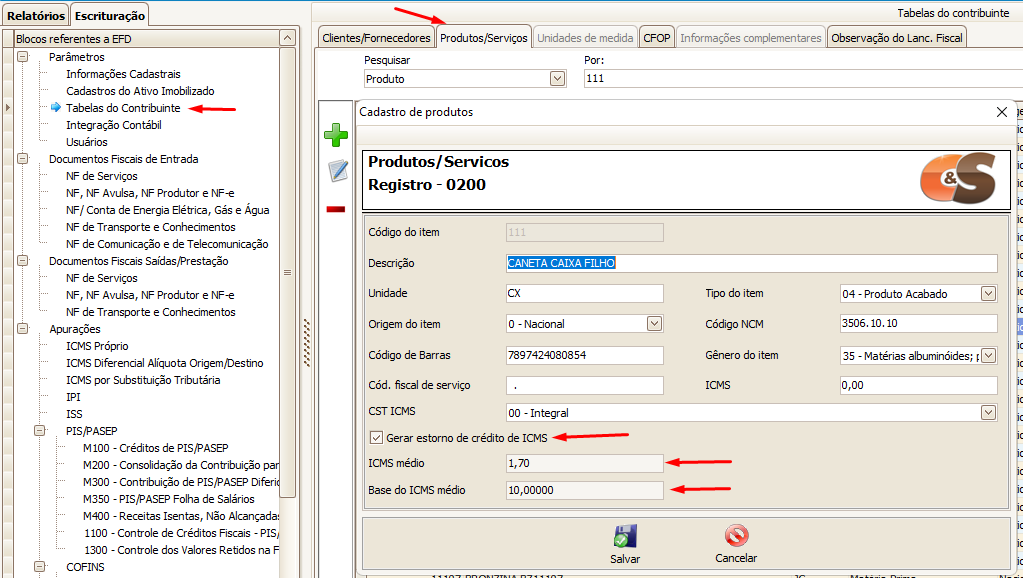Viewport: 1023px width, 578px height.
Task: Open the Relatórios tab
Action: (36, 15)
